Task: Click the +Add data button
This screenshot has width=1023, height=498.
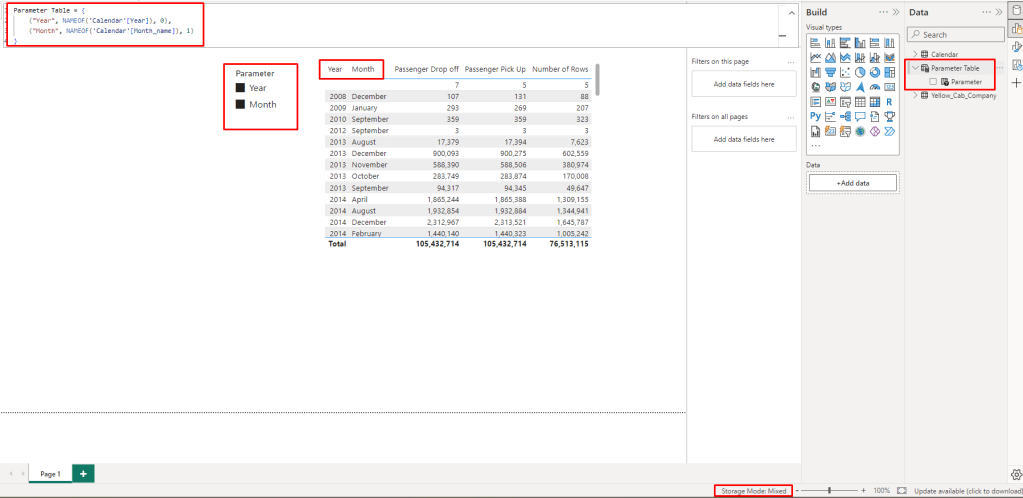Action: [852, 183]
